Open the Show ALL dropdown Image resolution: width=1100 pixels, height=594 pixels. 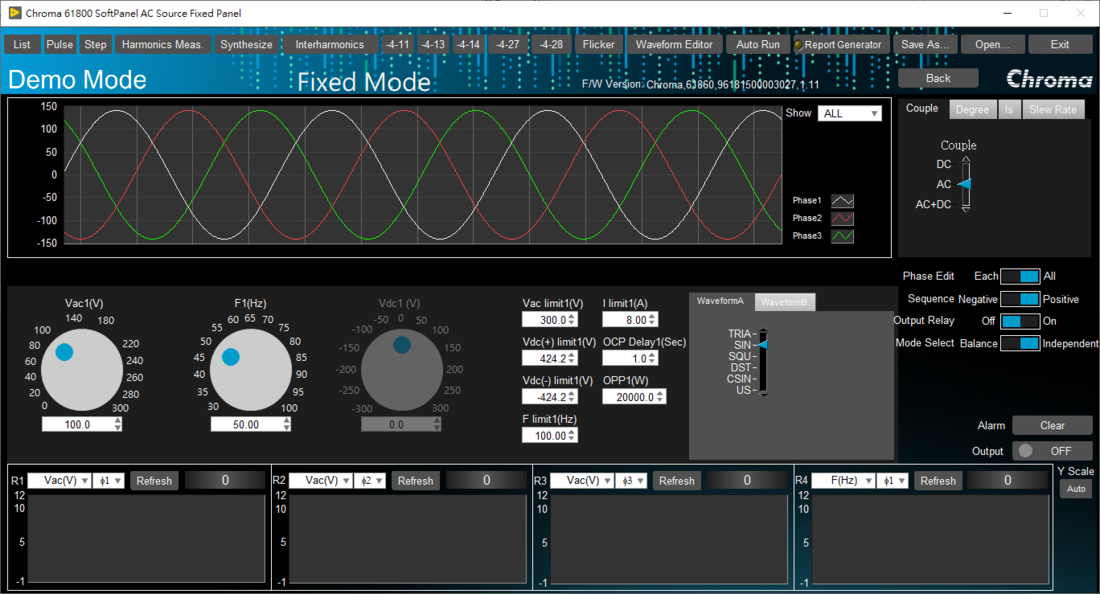[x=850, y=114]
